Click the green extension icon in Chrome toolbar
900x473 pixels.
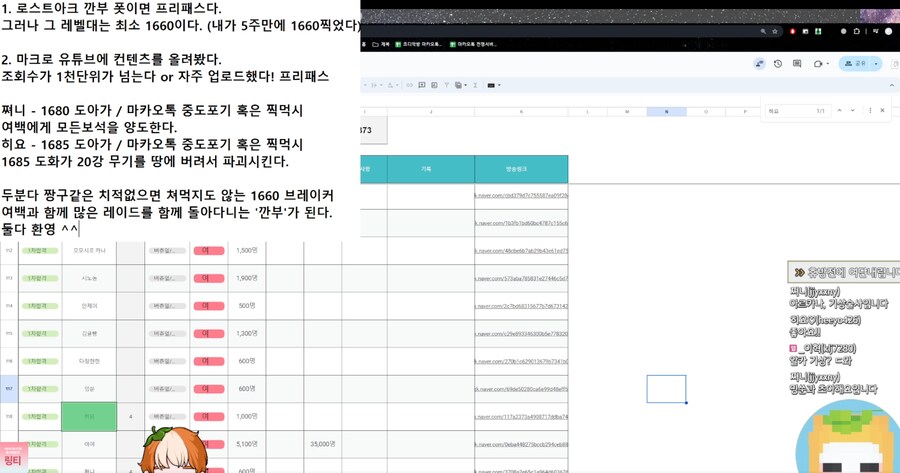tap(818, 32)
